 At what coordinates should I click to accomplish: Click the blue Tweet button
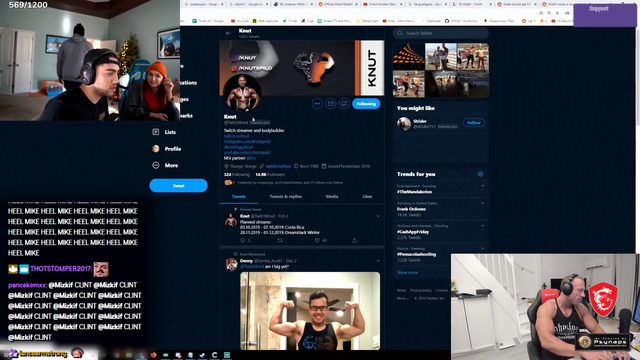[x=178, y=186]
